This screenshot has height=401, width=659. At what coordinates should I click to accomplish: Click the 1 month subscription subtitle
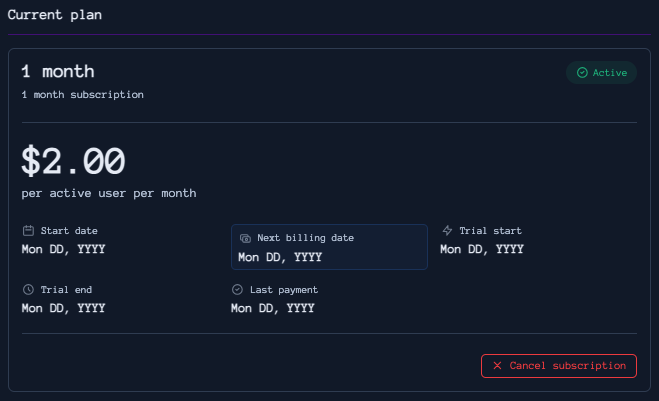click(82, 95)
